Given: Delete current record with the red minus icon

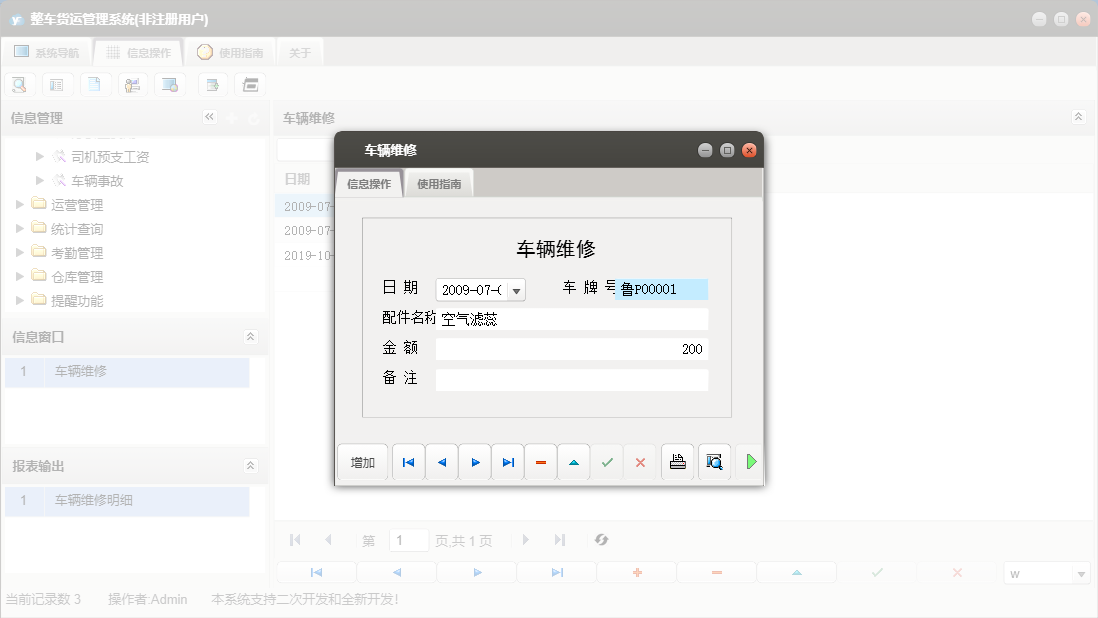Looking at the screenshot, I should 540,461.
